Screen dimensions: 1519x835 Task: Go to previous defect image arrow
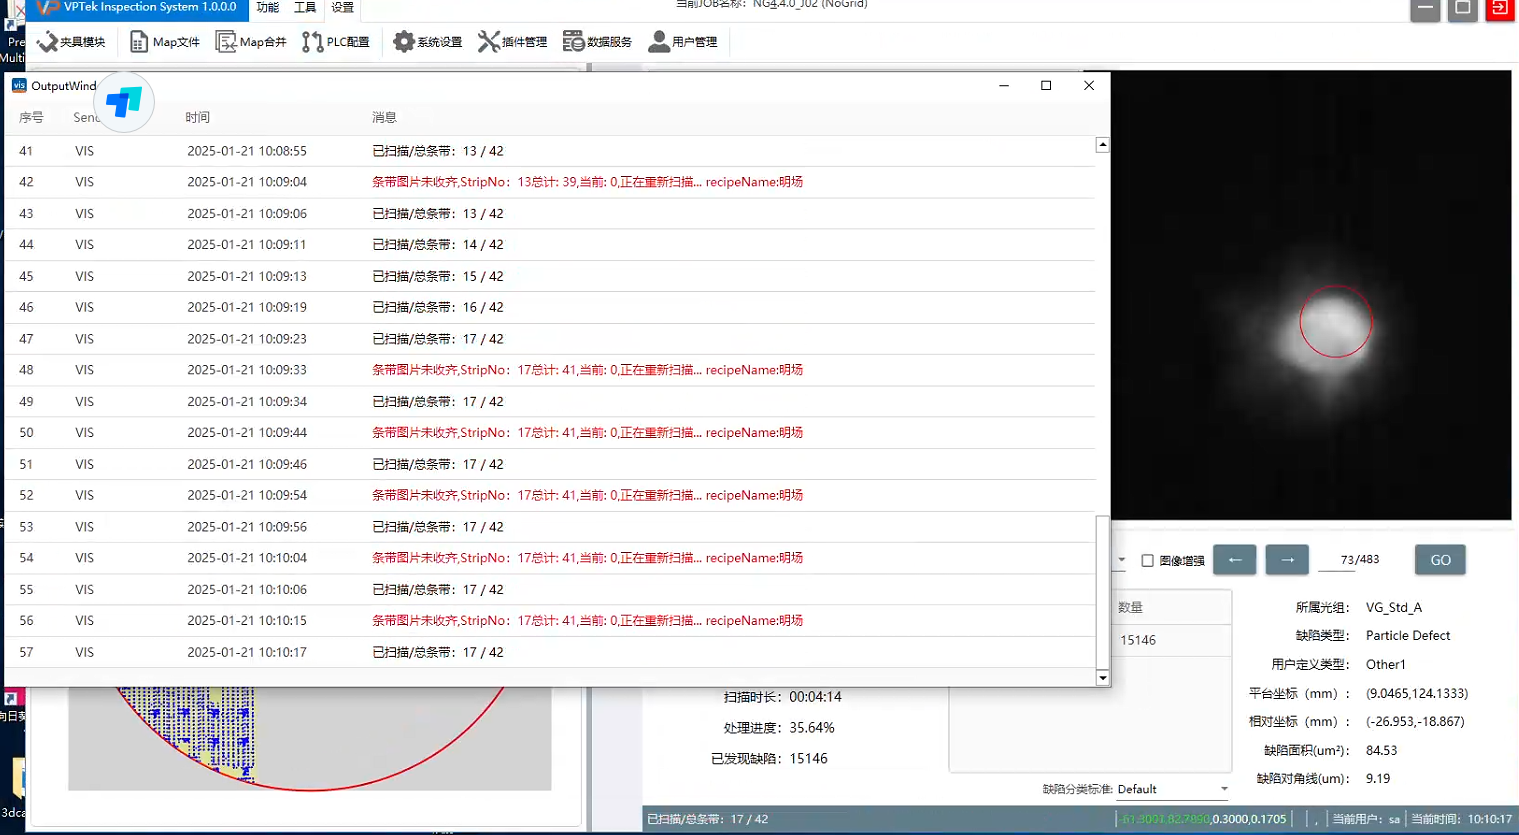point(1235,560)
